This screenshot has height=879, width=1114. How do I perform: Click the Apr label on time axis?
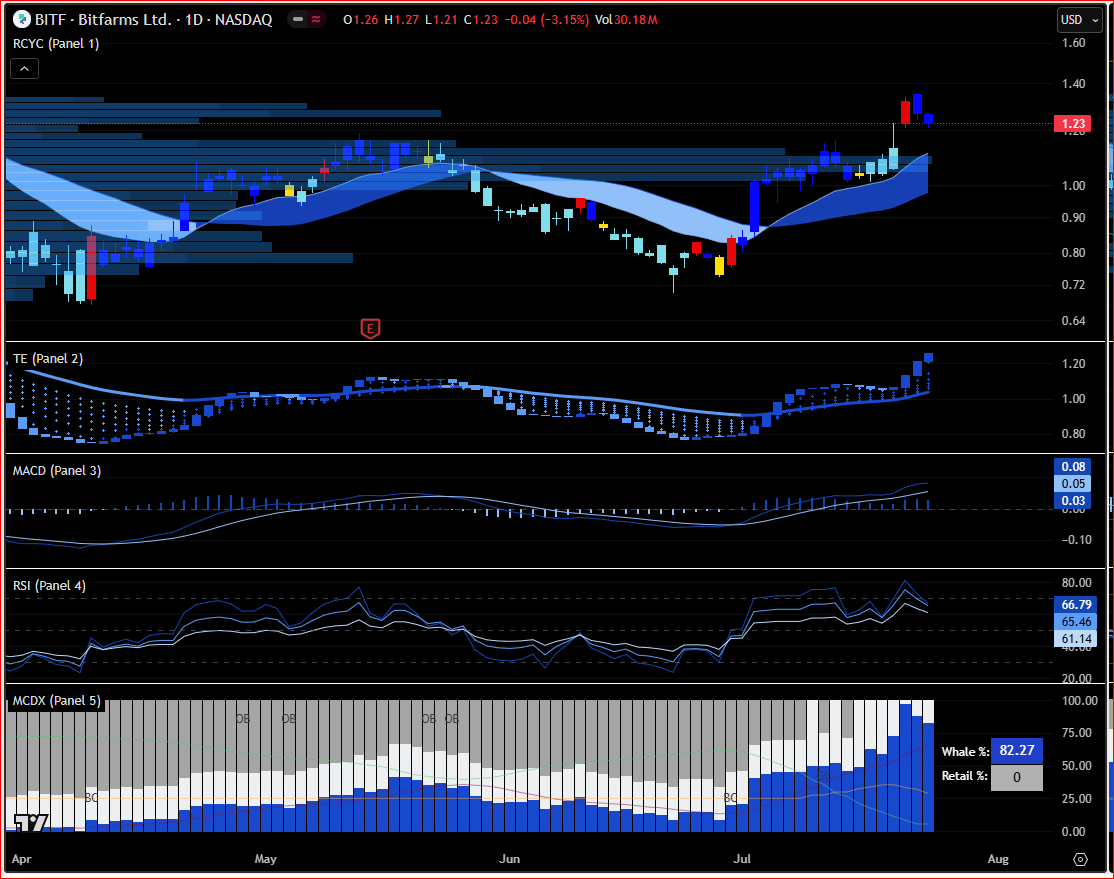(x=22, y=859)
